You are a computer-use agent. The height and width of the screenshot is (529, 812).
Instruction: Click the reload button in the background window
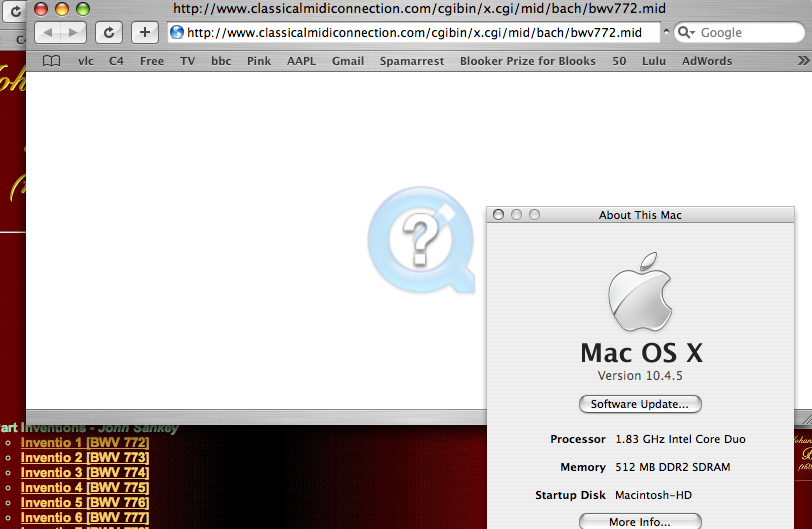(16, 11)
